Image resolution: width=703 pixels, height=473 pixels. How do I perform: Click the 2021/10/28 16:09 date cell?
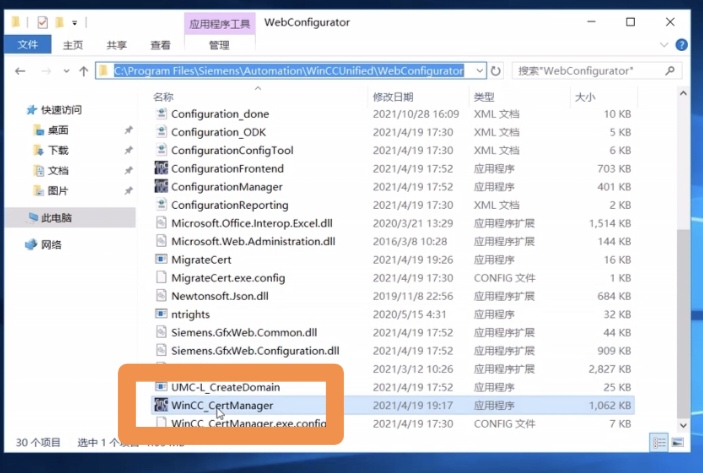416,114
